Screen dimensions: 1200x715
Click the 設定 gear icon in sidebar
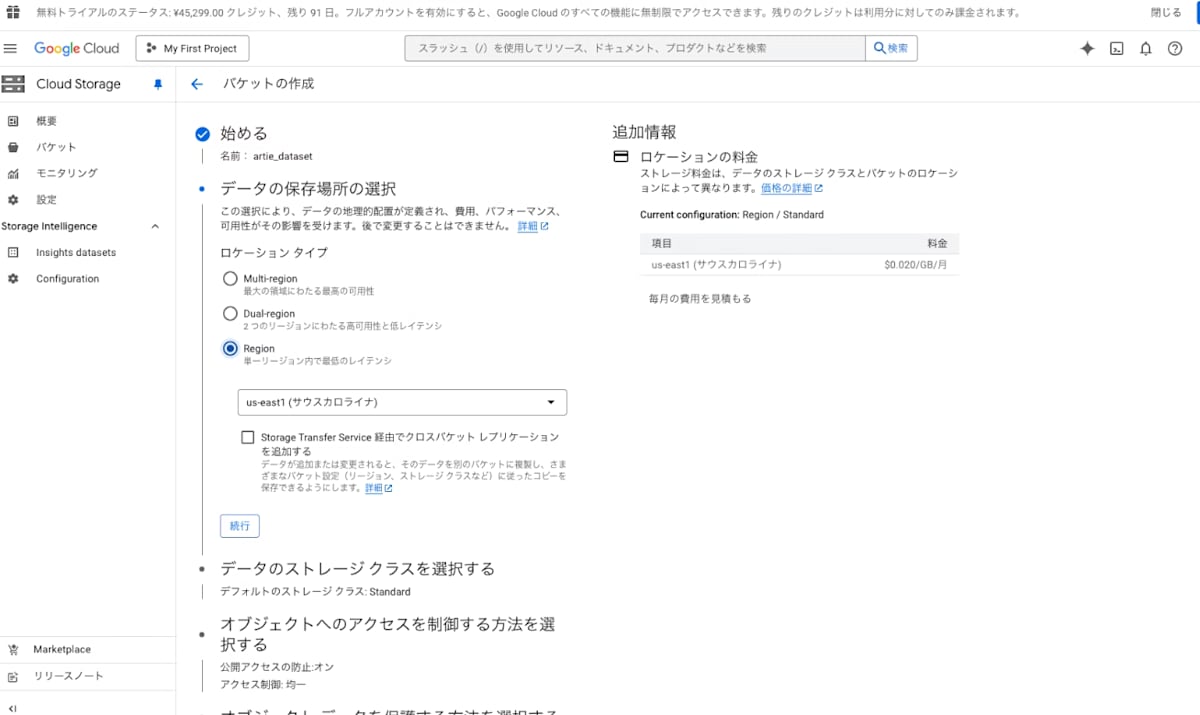(13, 200)
